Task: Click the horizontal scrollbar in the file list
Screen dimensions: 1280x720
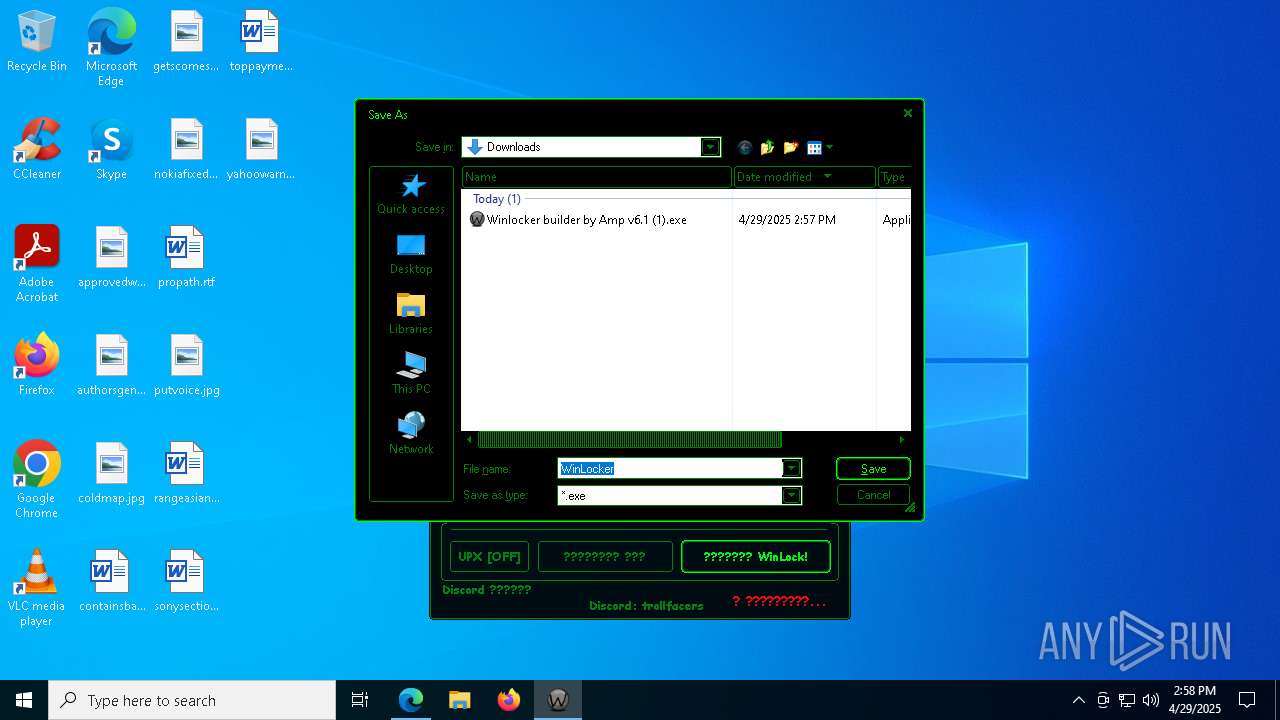Action: click(629, 440)
